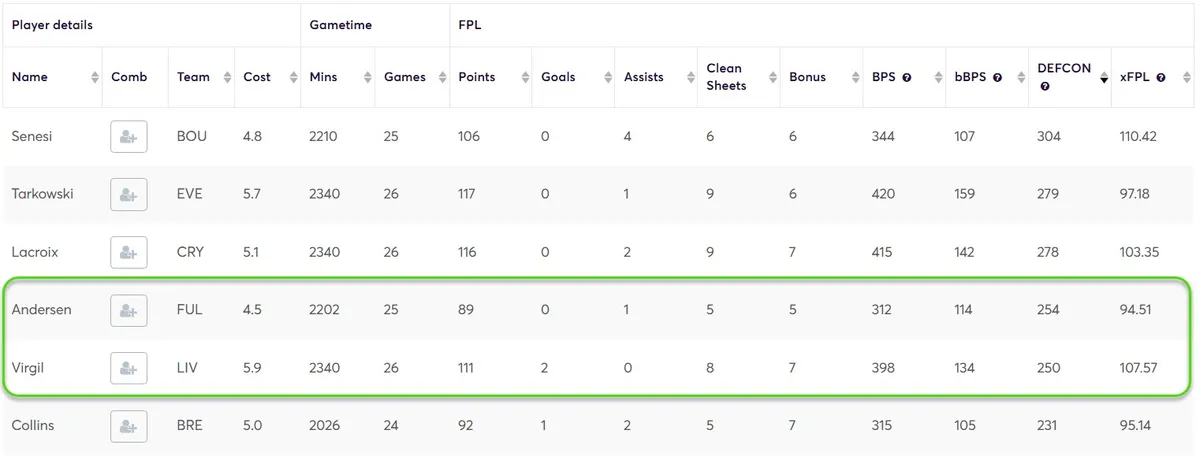1200x456 pixels.
Task: Open xFPL info question mark icon
Action: pyautogui.click(x=1161, y=78)
